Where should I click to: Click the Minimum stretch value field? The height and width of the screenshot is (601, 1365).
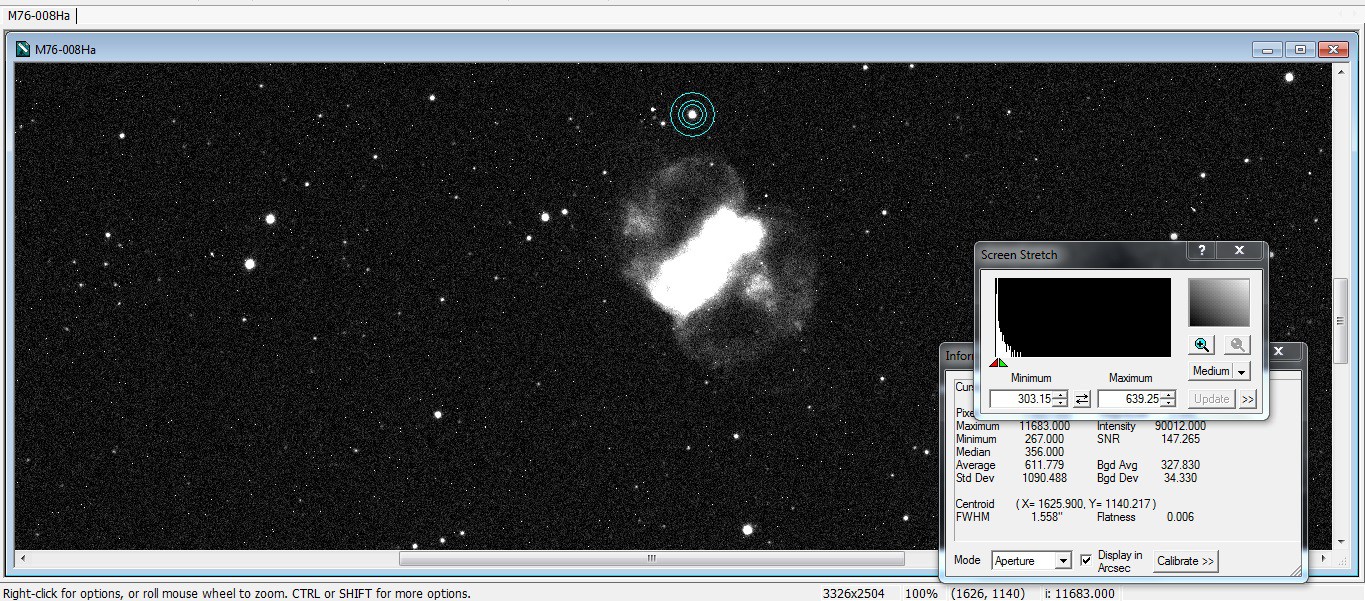tap(1021, 399)
